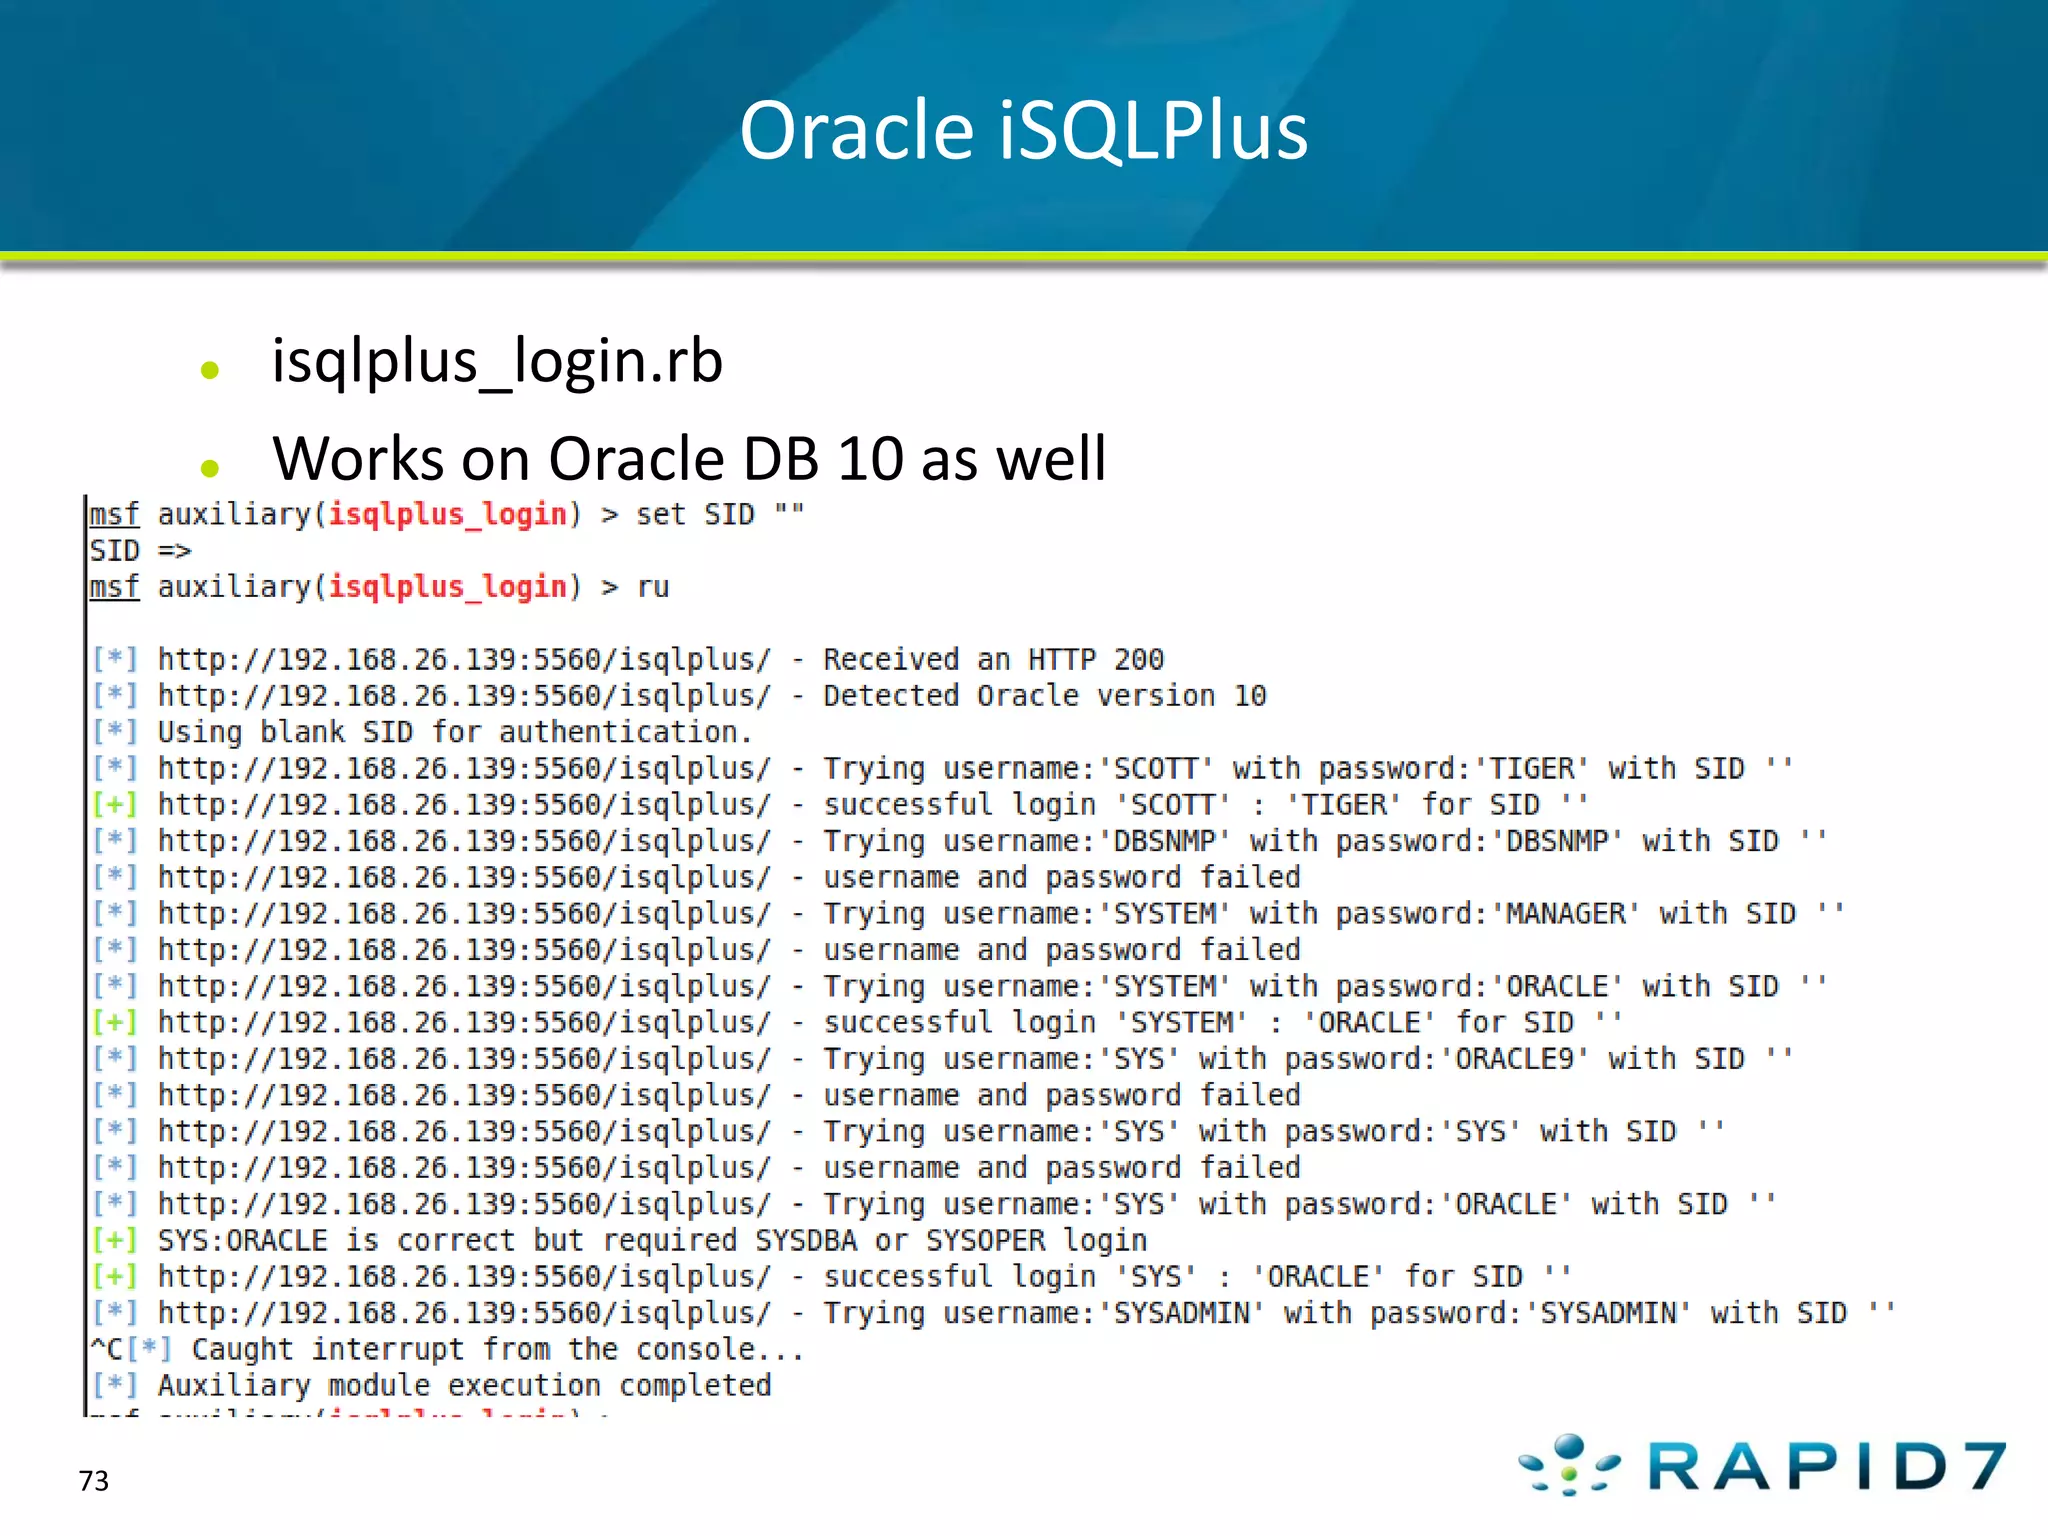Click the 'Works on Oracle DB 10 as well' bullet
Image resolution: width=2048 pixels, height=1536 pixels.
click(x=689, y=459)
